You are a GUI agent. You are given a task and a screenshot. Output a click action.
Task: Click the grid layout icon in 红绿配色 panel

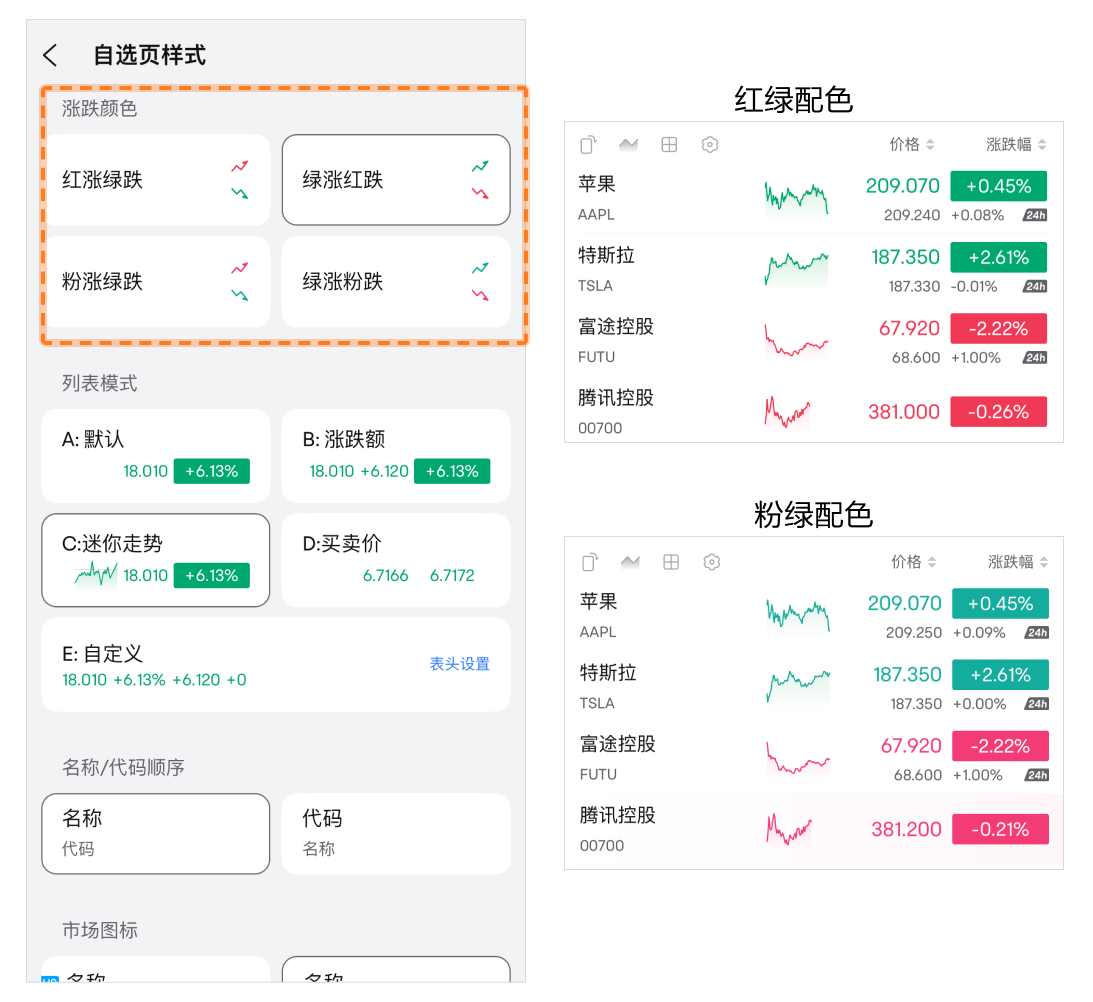(x=669, y=145)
